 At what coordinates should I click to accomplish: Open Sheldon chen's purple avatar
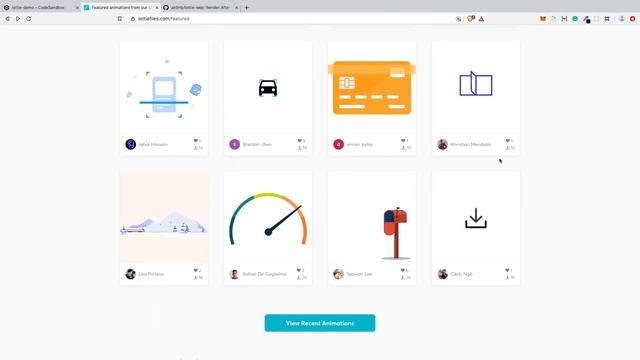coord(234,144)
